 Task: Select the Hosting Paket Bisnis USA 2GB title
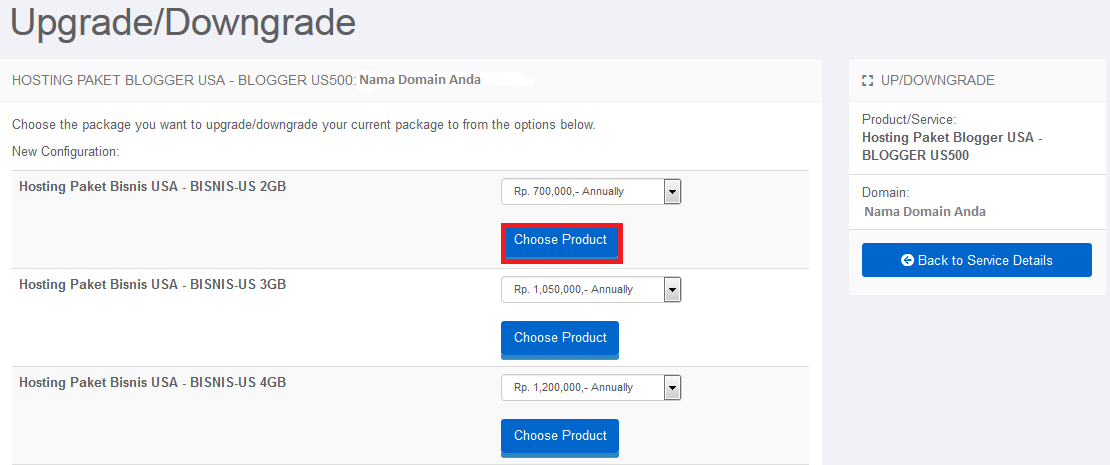pyautogui.click(x=152, y=187)
